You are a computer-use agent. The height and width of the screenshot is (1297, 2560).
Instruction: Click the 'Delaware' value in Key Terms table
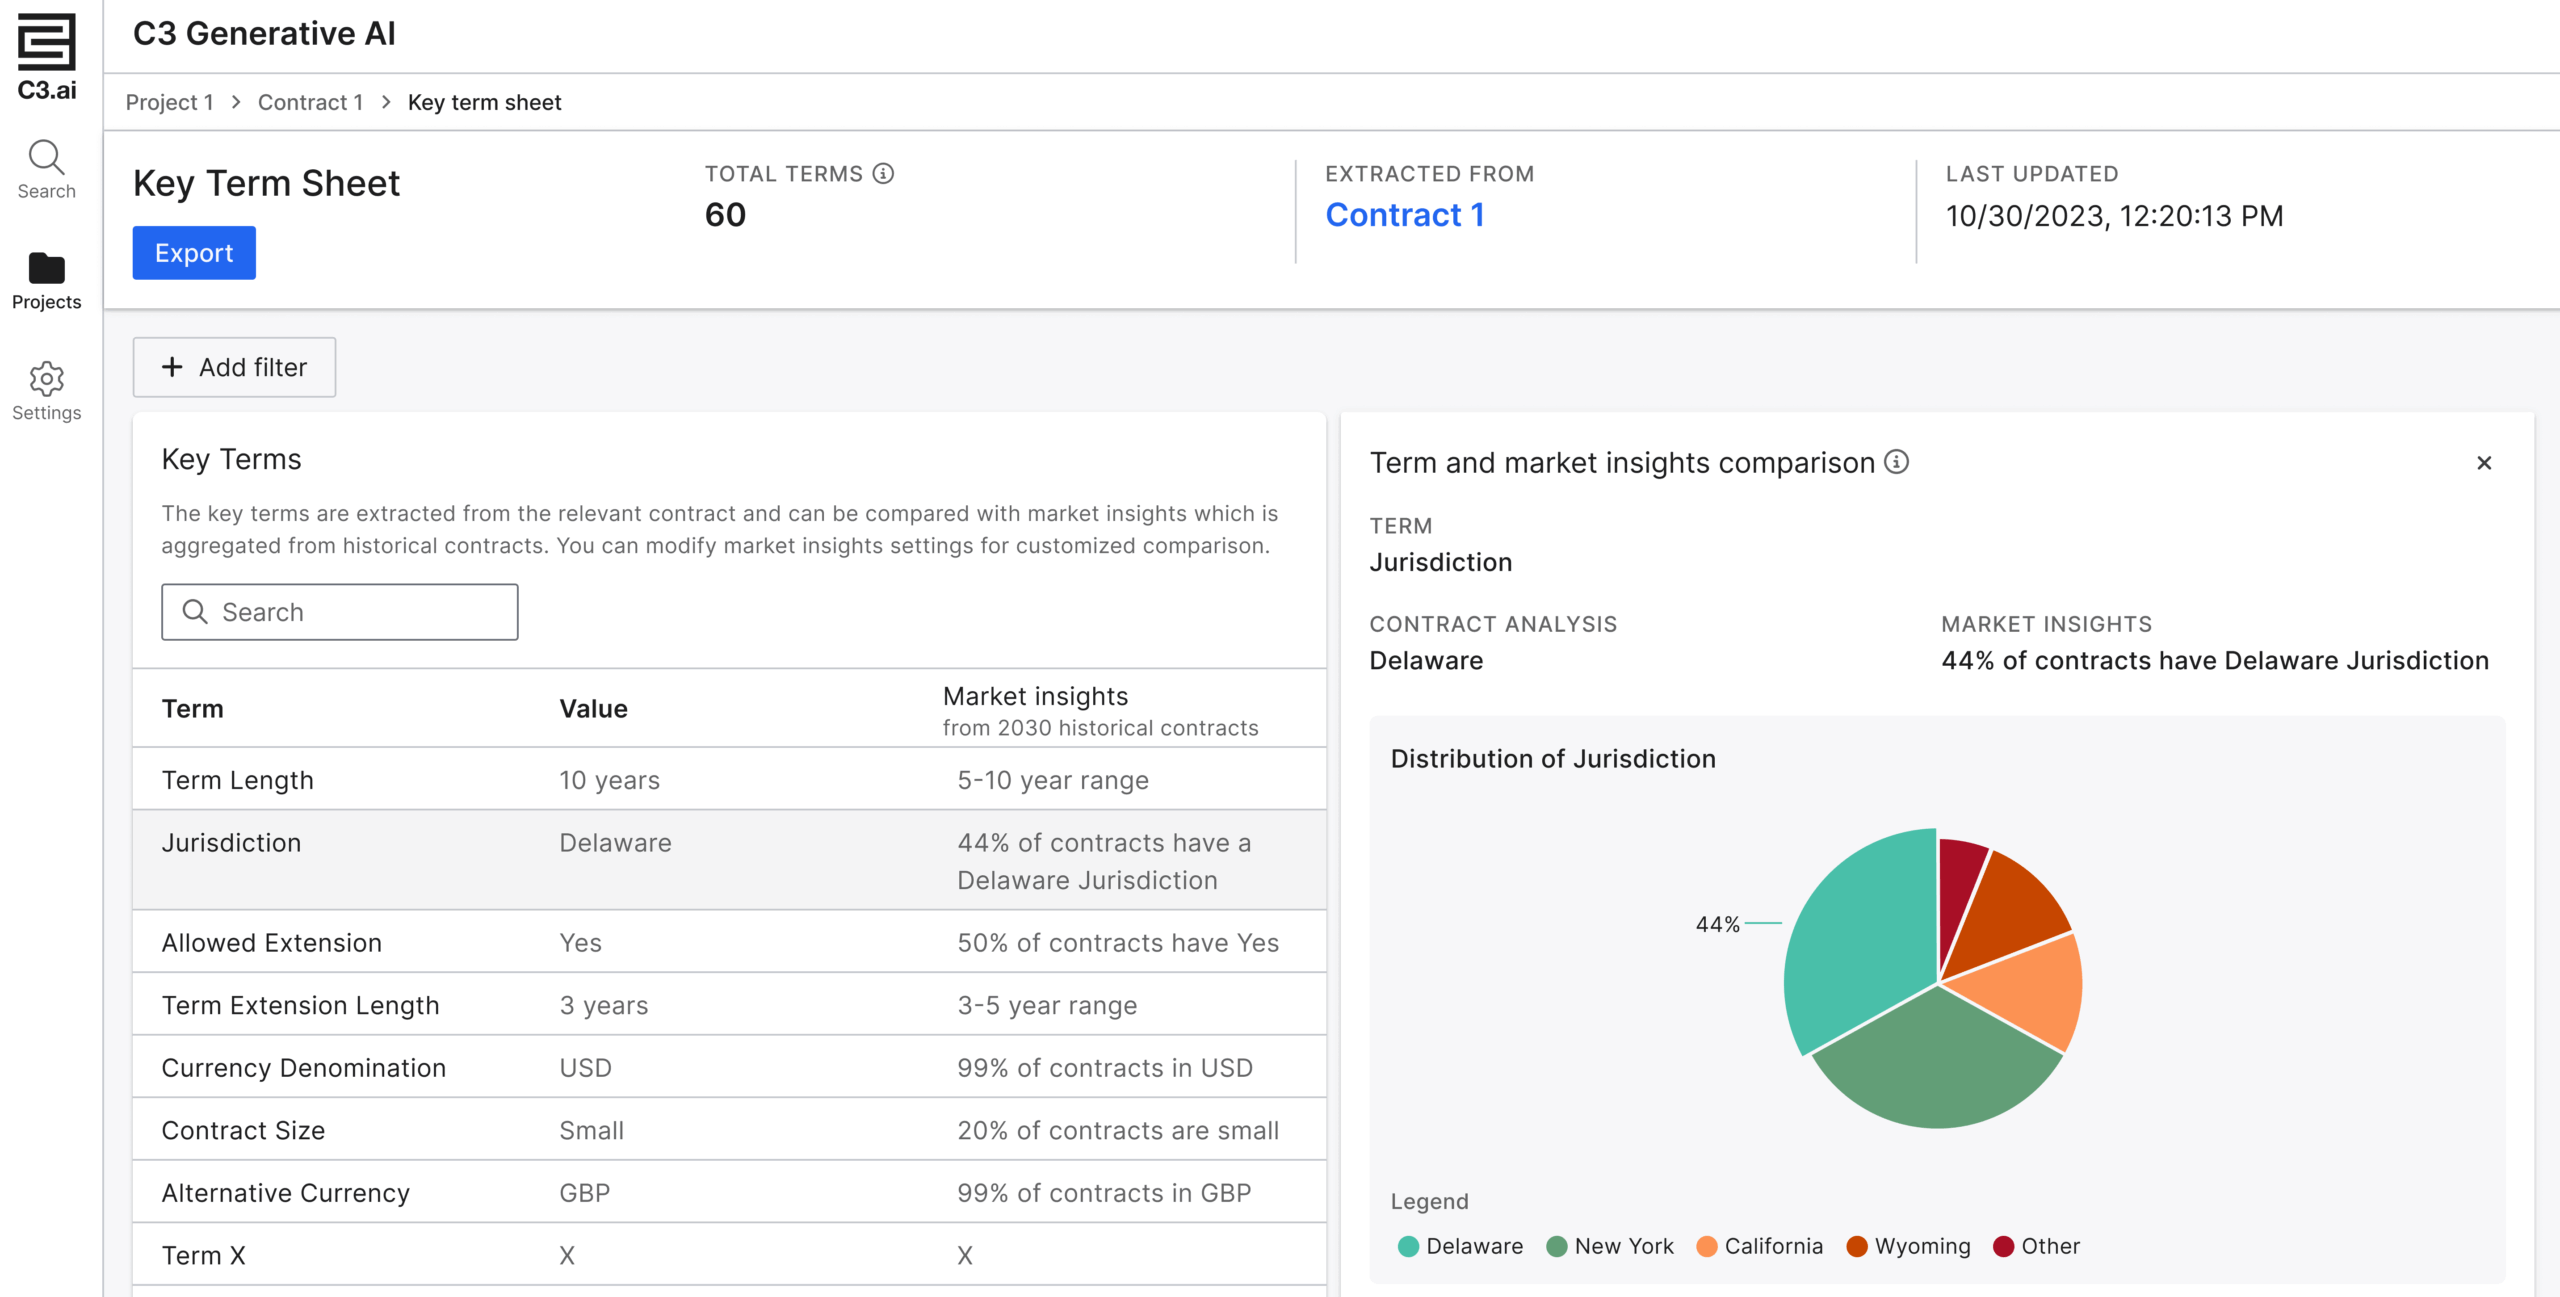[615, 843]
